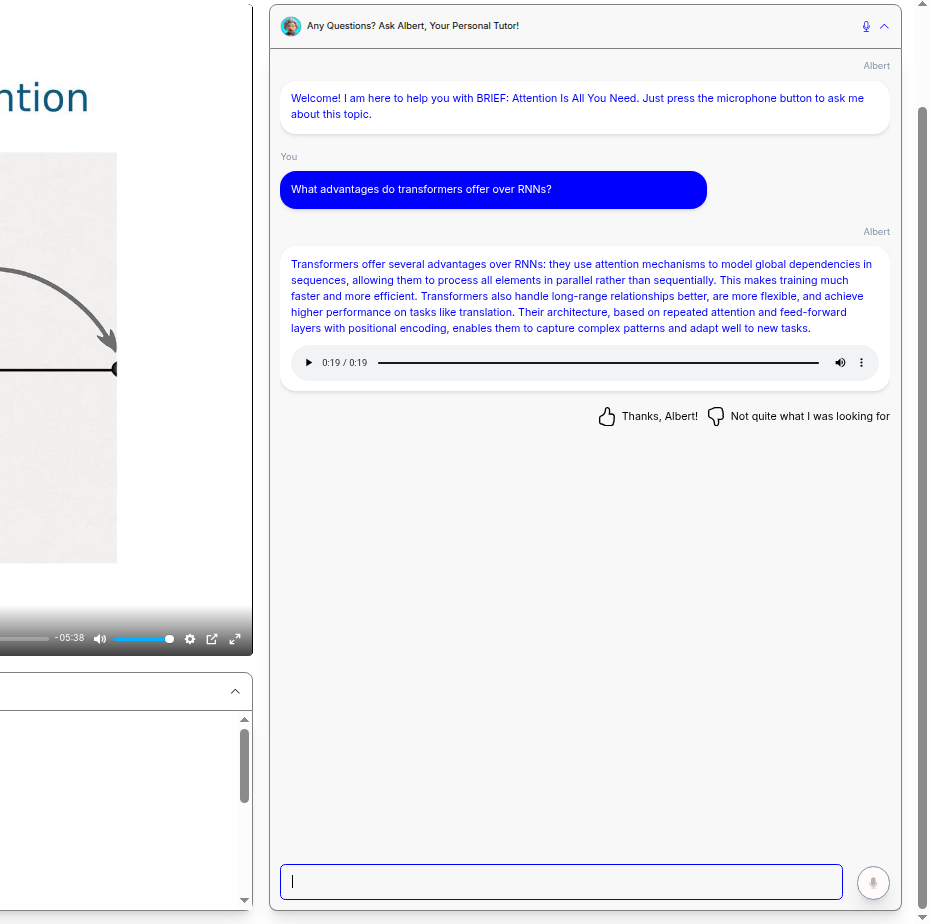930x924 pixels.
Task: Click the microphone icon in the Albert header
Action: pos(866,27)
